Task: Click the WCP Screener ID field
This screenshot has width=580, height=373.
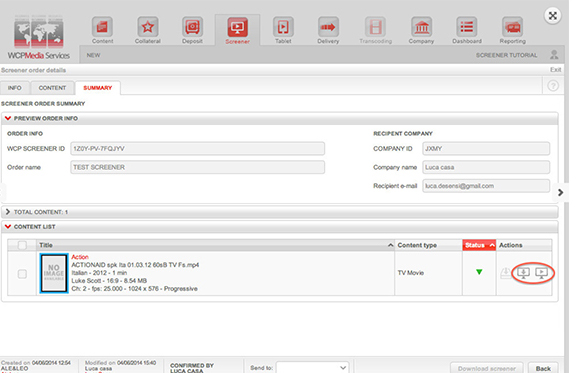Action: (x=198, y=148)
